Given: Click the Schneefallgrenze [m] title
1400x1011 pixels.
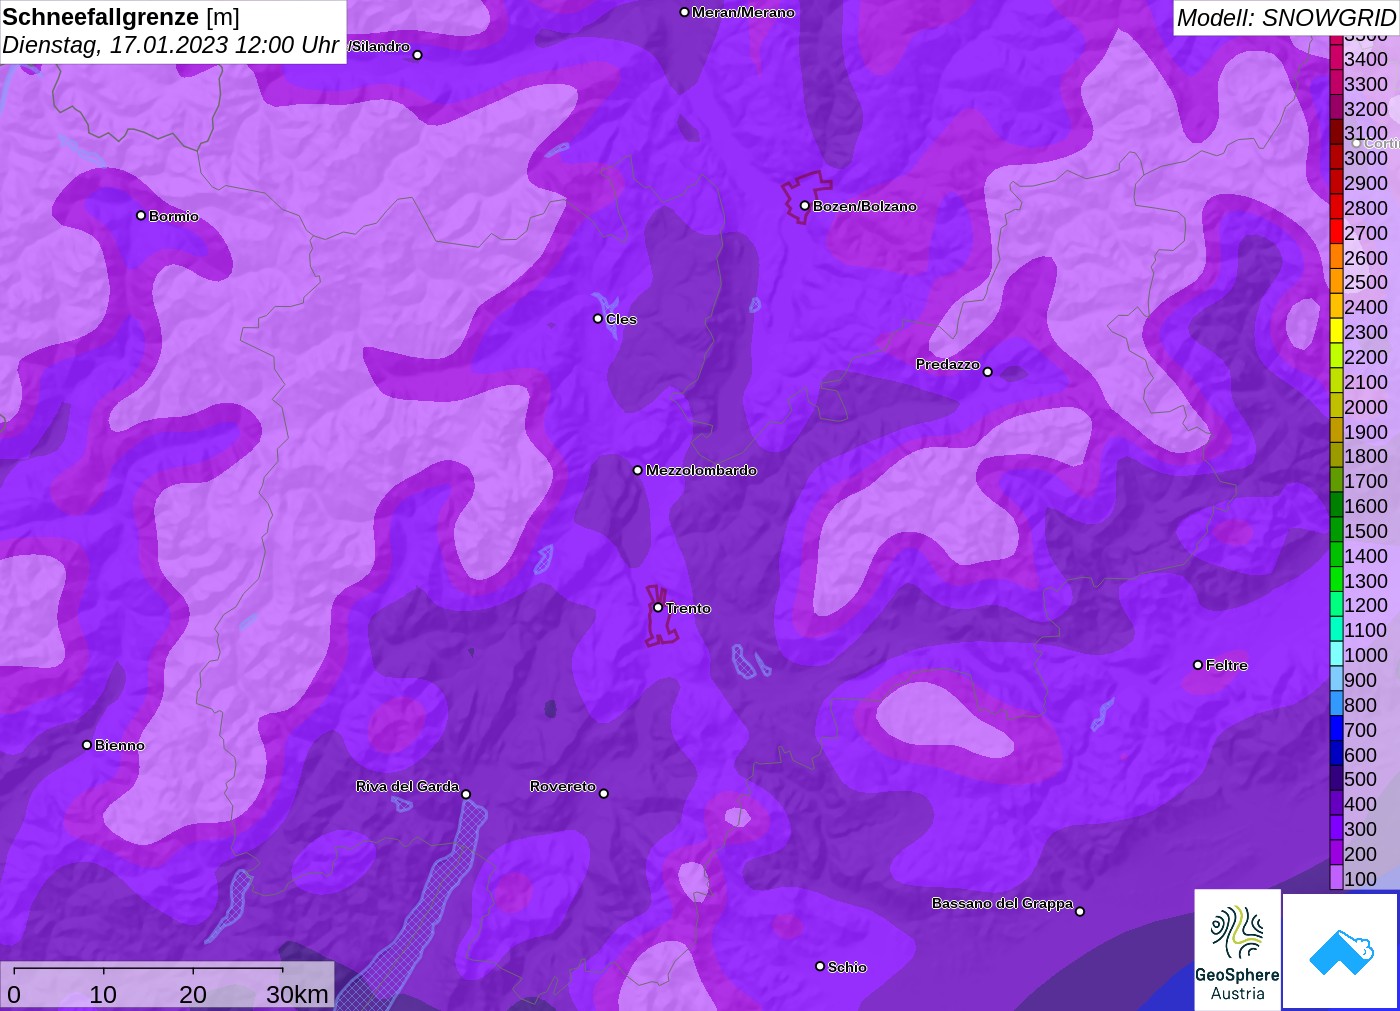Looking at the screenshot, I should click(x=121, y=17).
